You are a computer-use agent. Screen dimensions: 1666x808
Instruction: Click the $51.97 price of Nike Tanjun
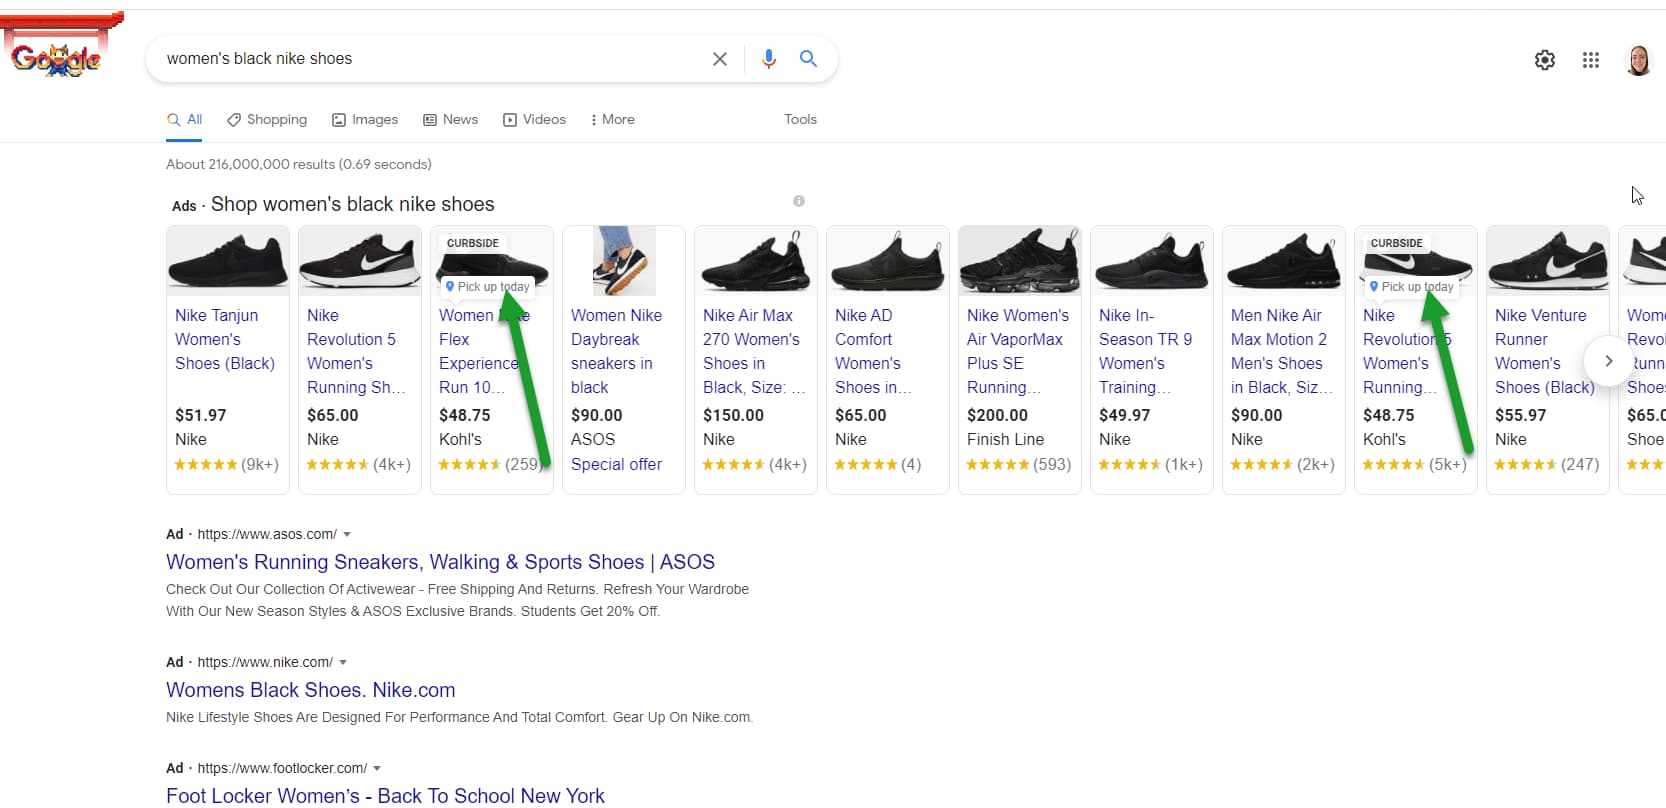pos(201,415)
